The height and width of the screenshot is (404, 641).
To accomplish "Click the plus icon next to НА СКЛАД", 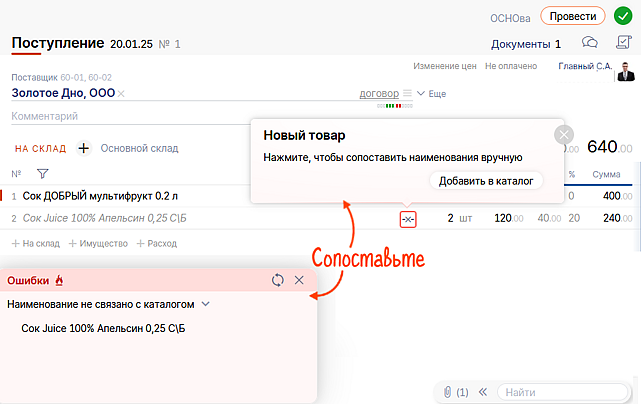I will coord(84,148).
